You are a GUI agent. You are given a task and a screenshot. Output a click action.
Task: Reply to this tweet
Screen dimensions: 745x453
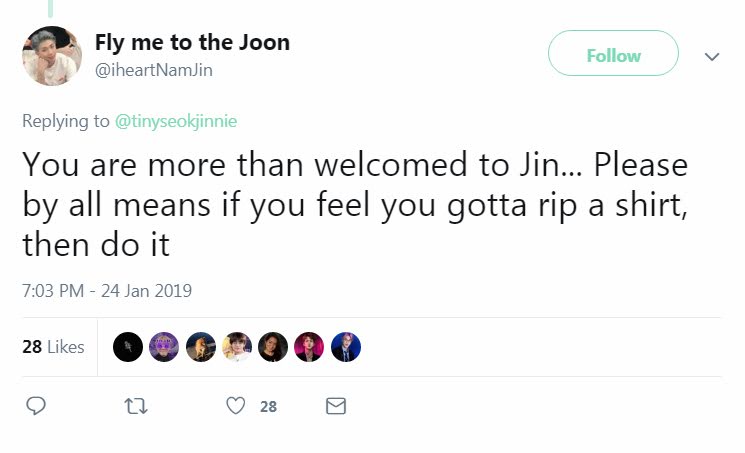(36, 407)
